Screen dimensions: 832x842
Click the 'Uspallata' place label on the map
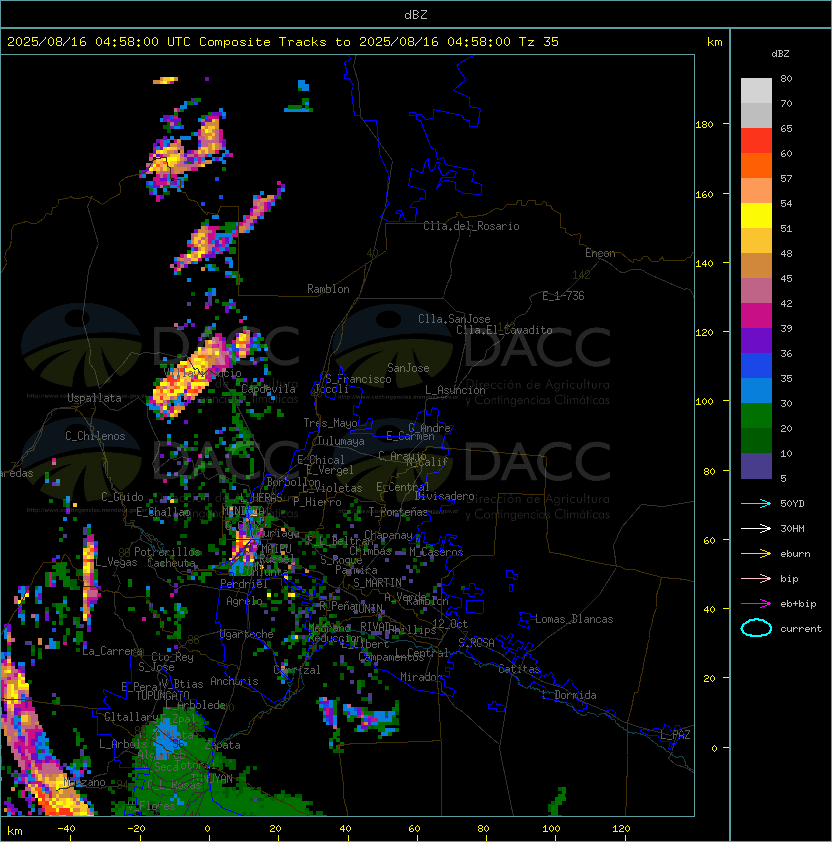click(x=94, y=398)
